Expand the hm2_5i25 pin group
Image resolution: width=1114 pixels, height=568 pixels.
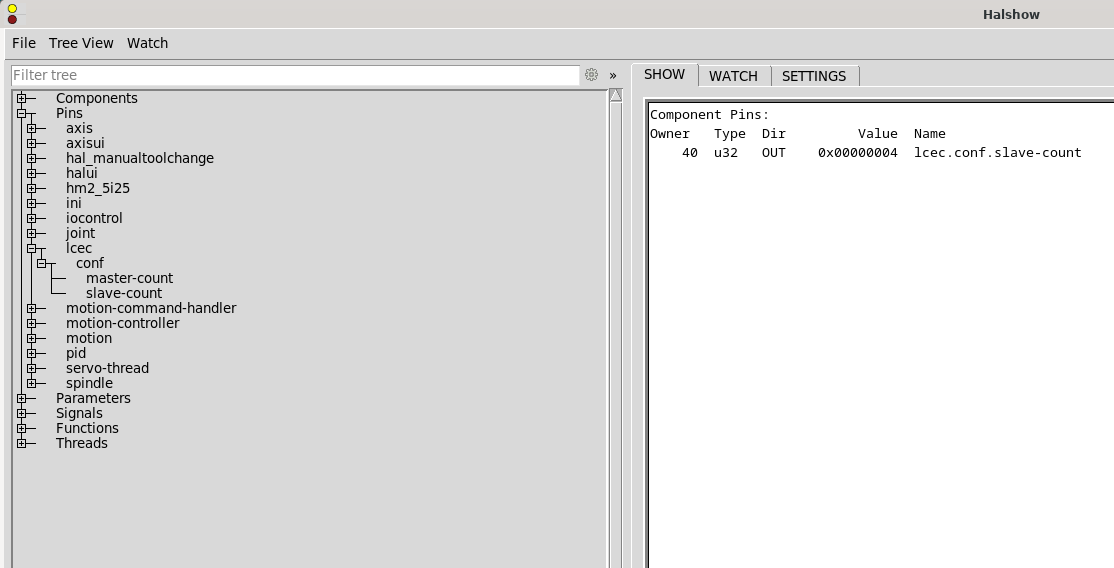tap(31, 188)
